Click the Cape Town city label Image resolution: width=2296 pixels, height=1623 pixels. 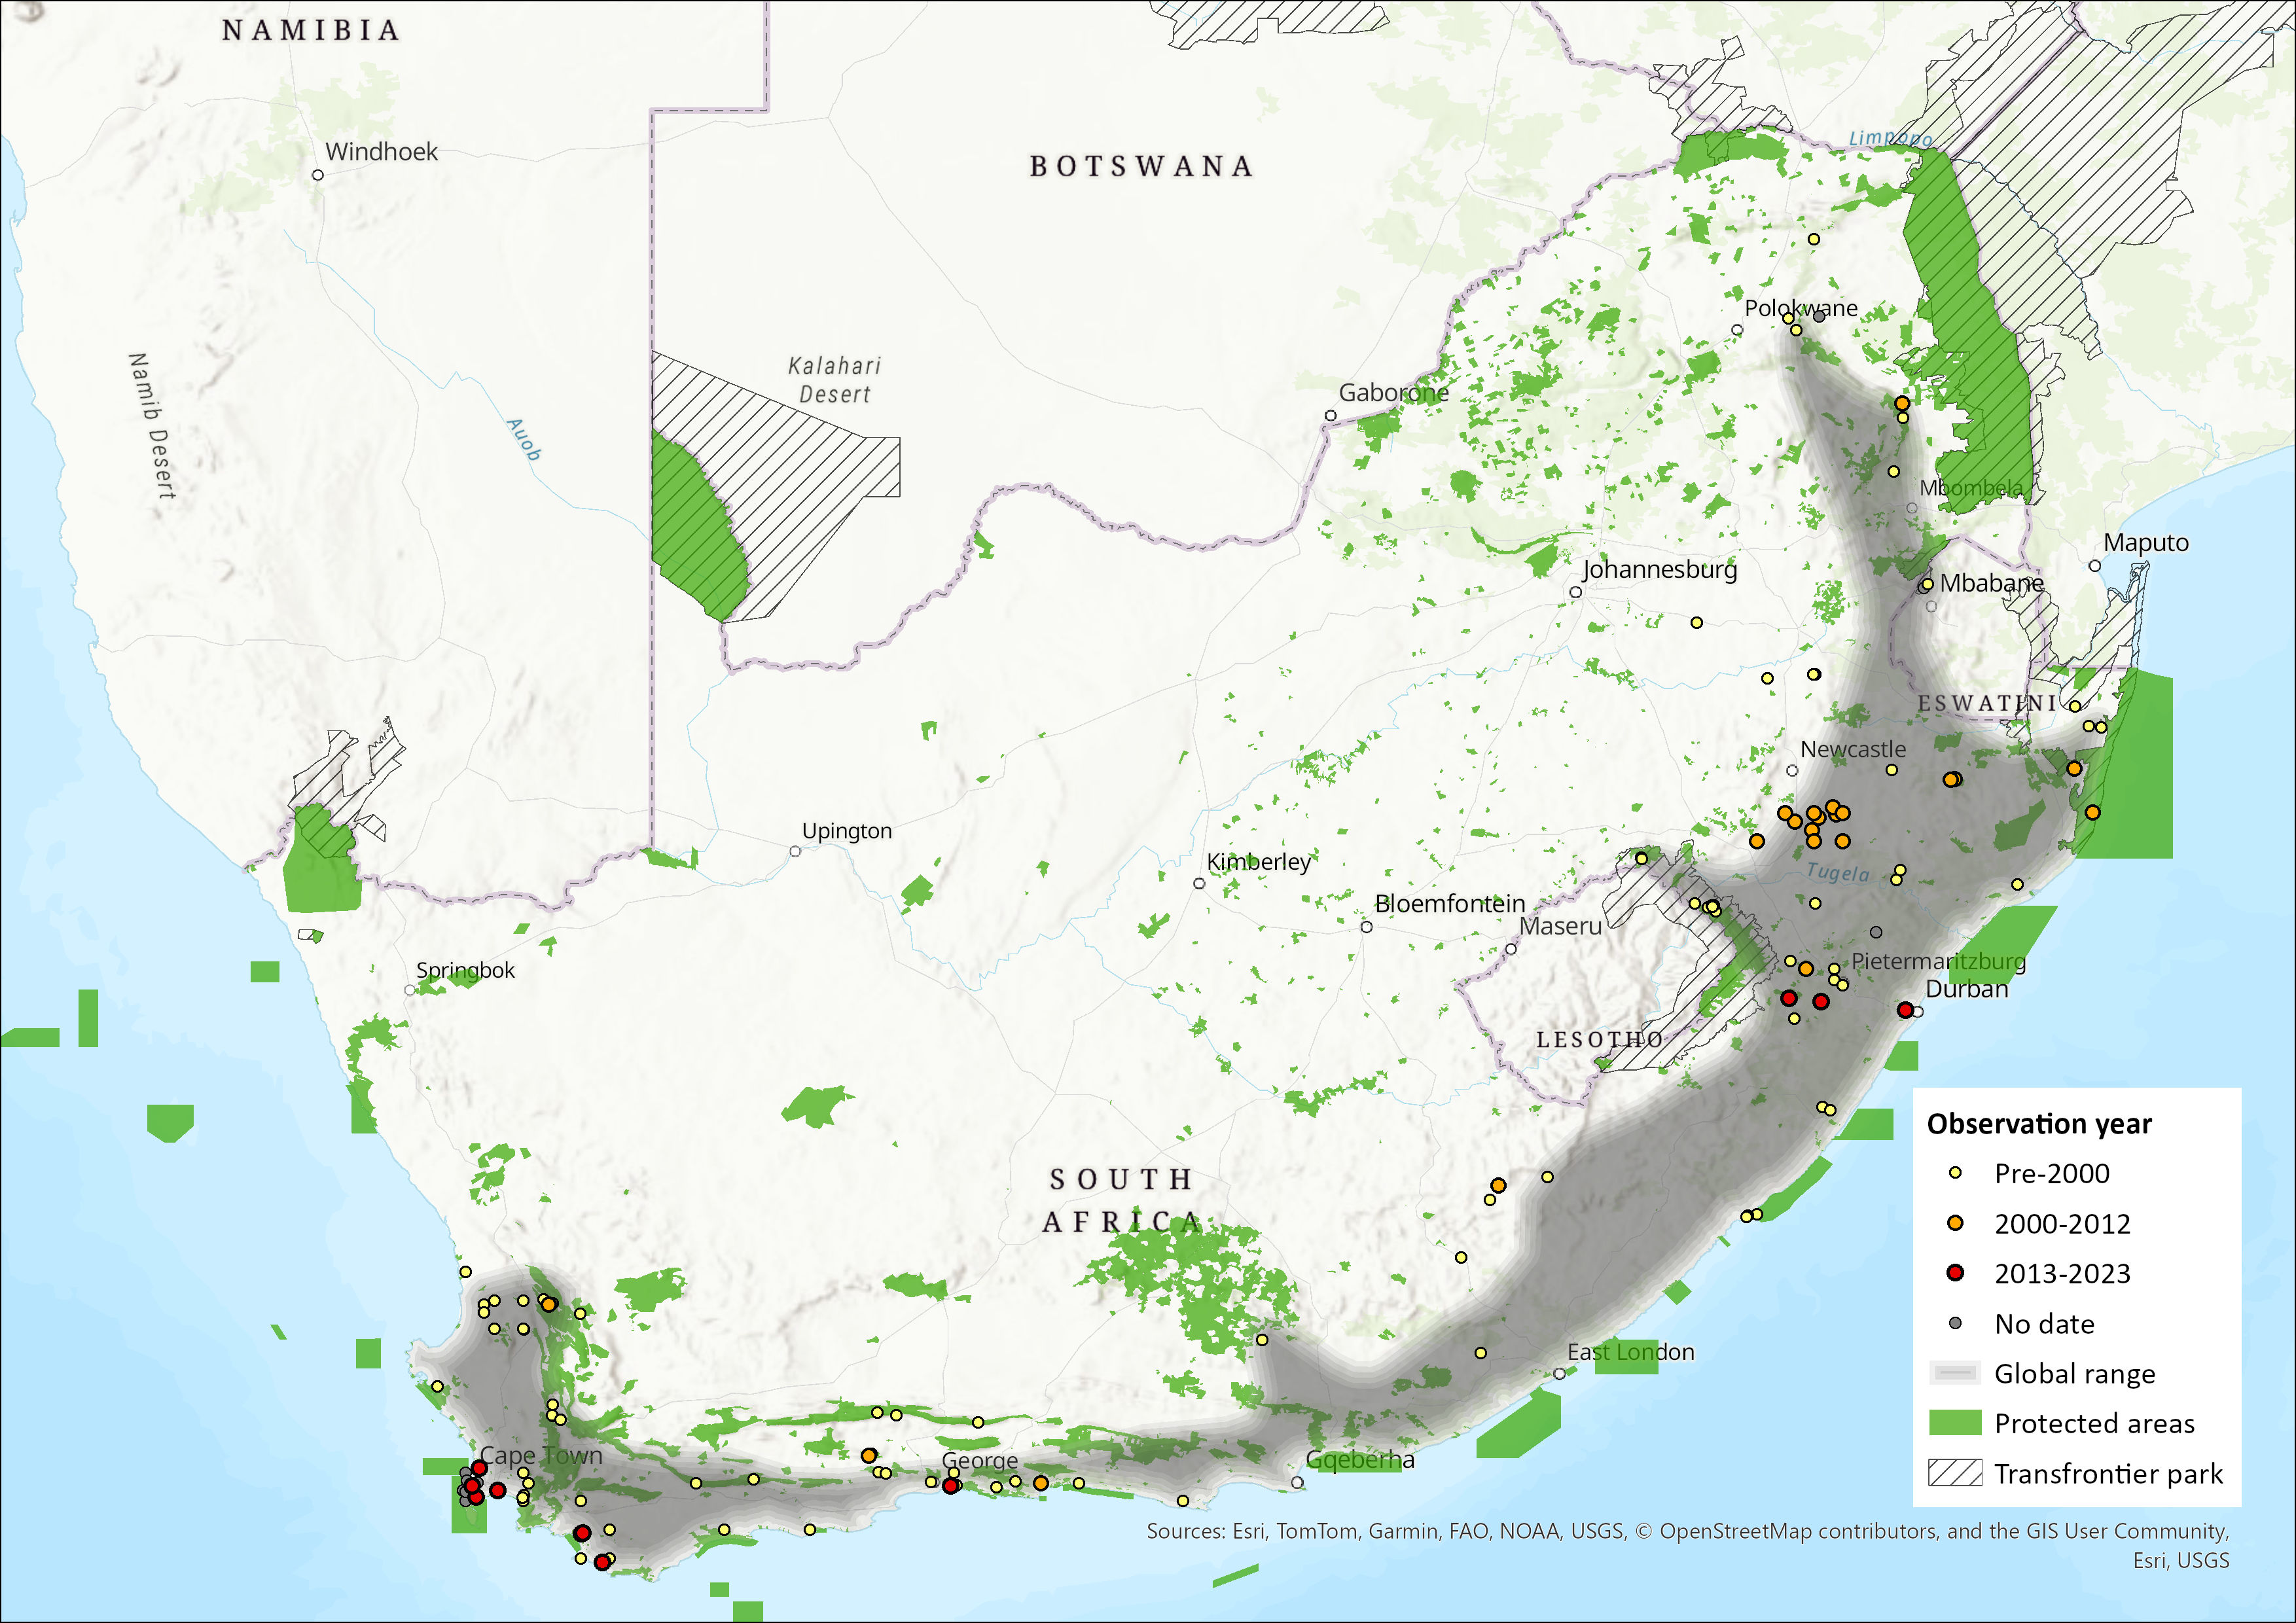click(x=541, y=1456)
